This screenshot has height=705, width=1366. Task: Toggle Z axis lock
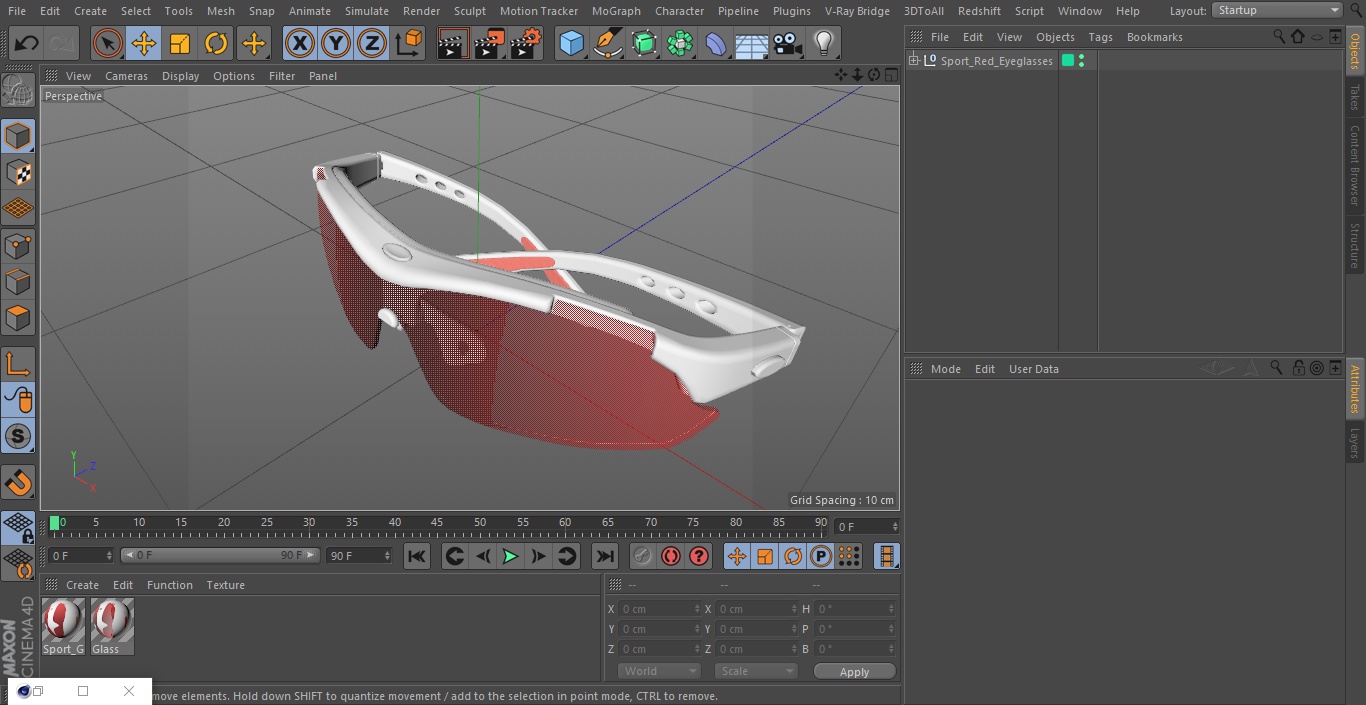tap(372, 44)
